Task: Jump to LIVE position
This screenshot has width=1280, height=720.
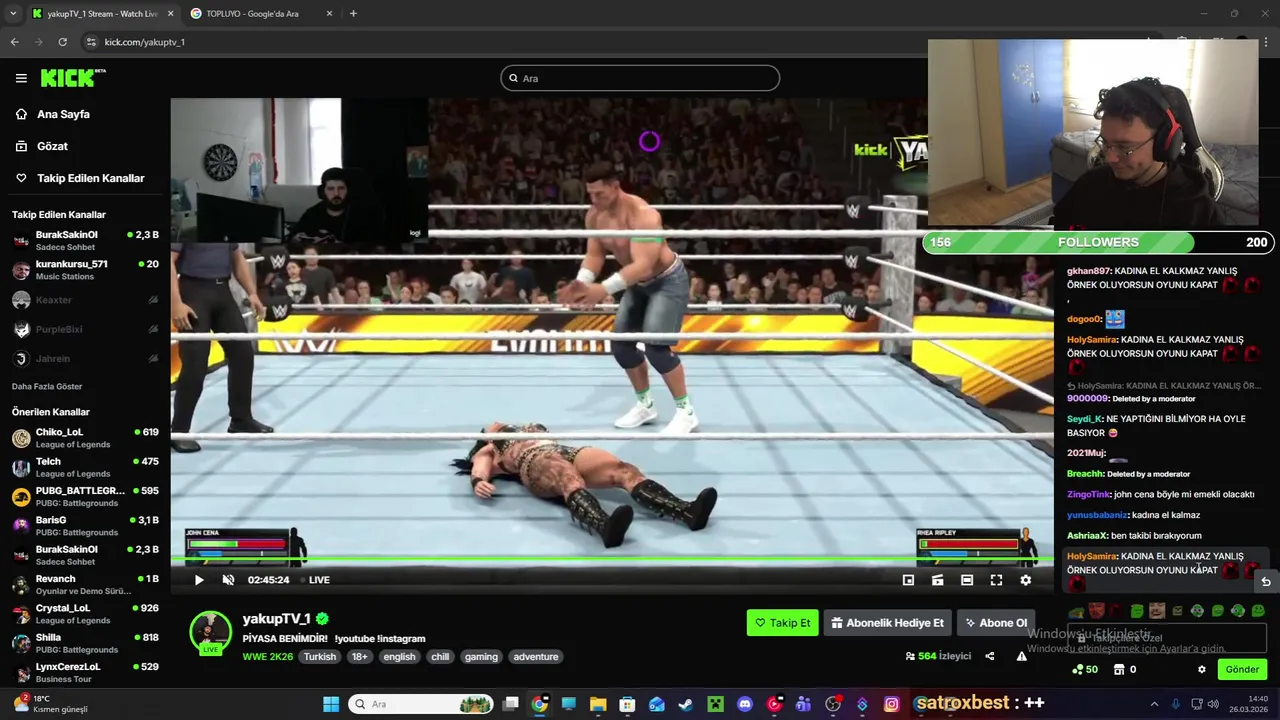Action: click(x=314, y=580)
